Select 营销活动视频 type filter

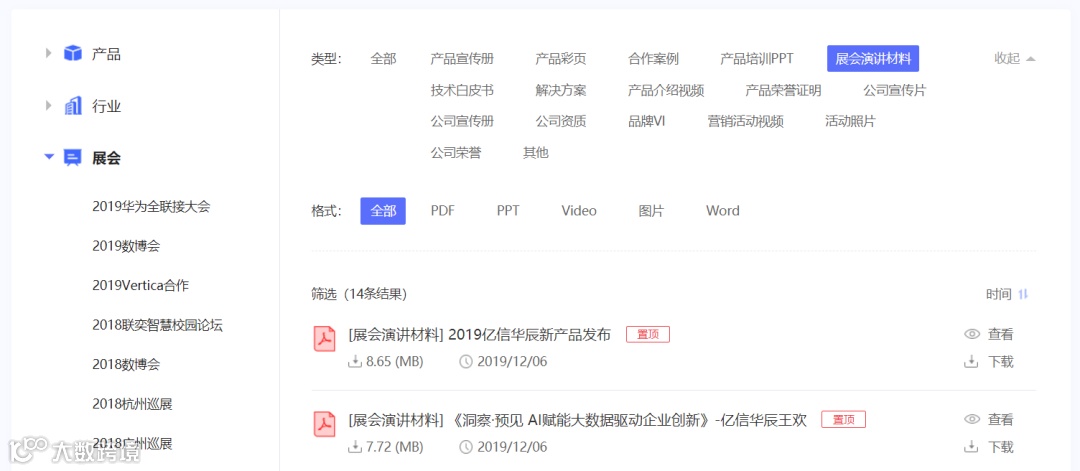point(745,122)
